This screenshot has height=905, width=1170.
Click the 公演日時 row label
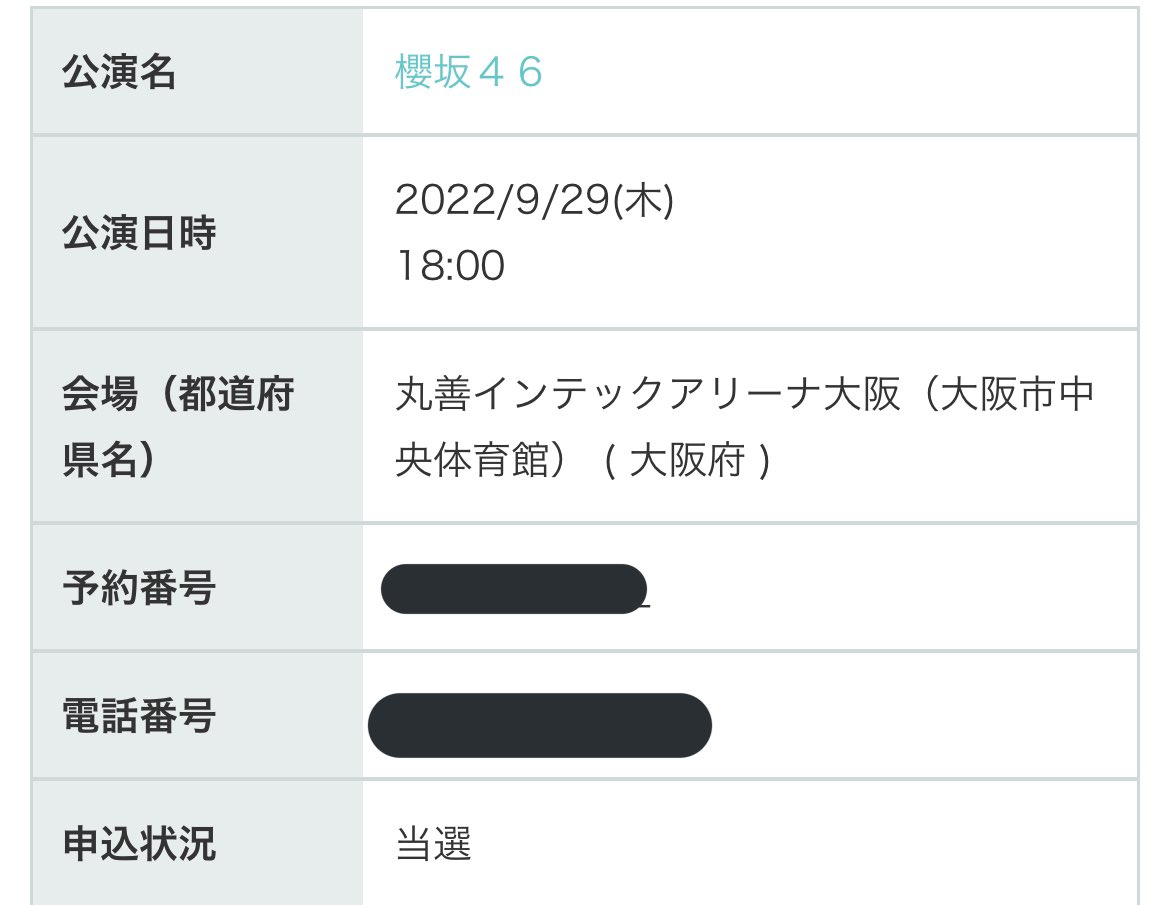click(139, 232)
